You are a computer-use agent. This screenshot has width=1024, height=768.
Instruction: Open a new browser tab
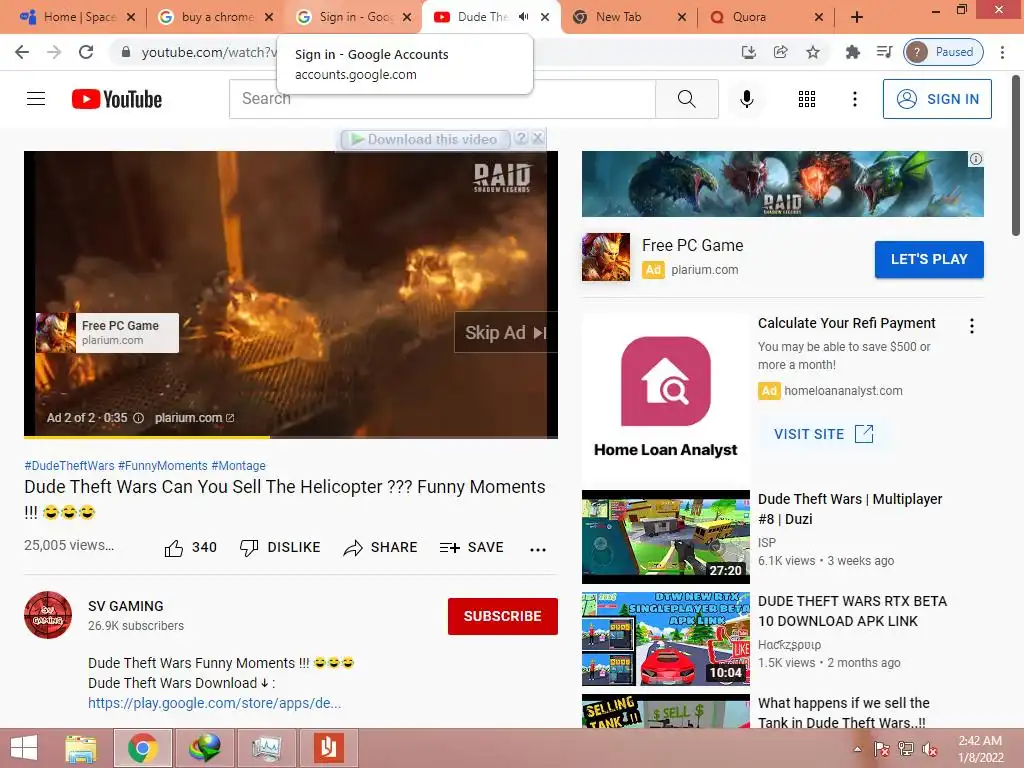pyautogui.click(x=857, y=17)
